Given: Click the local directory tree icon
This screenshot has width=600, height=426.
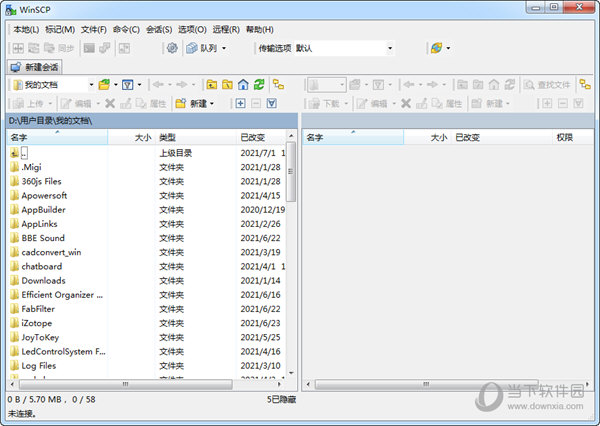Looking at the screenshot, I should coord(279,84).
